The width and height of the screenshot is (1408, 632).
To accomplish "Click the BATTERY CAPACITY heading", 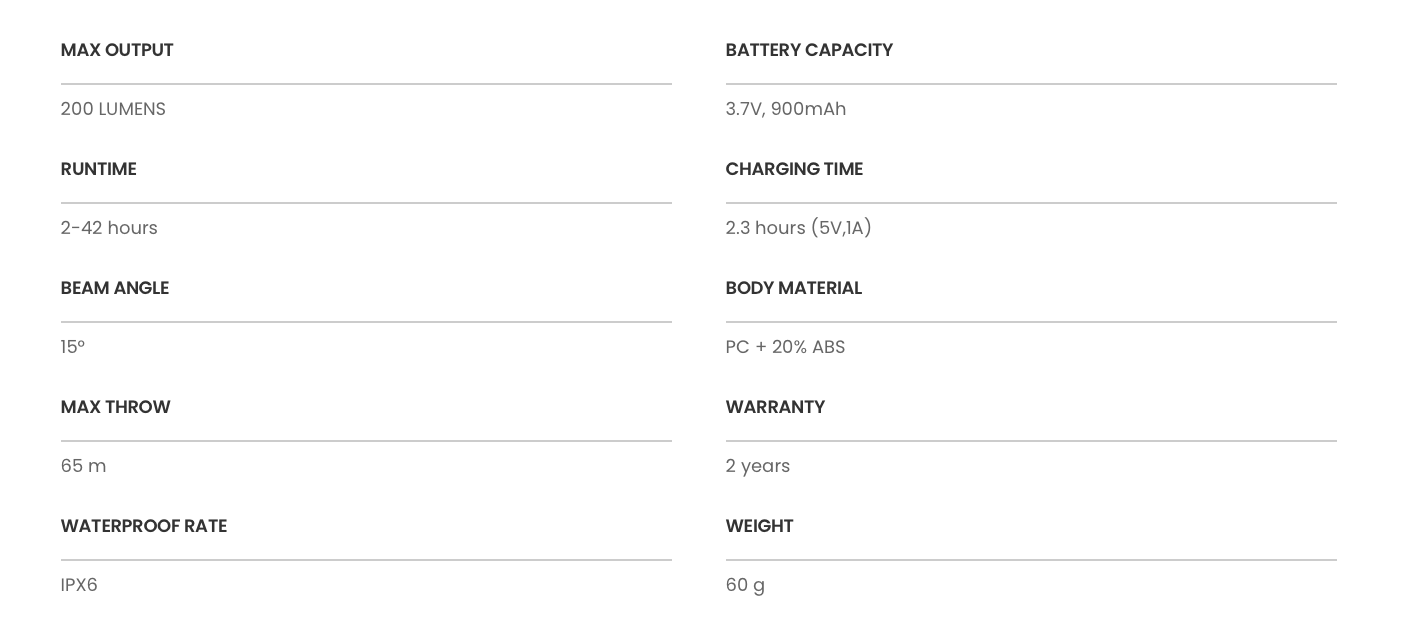I will pyautogui.click(x=809, y=50).
